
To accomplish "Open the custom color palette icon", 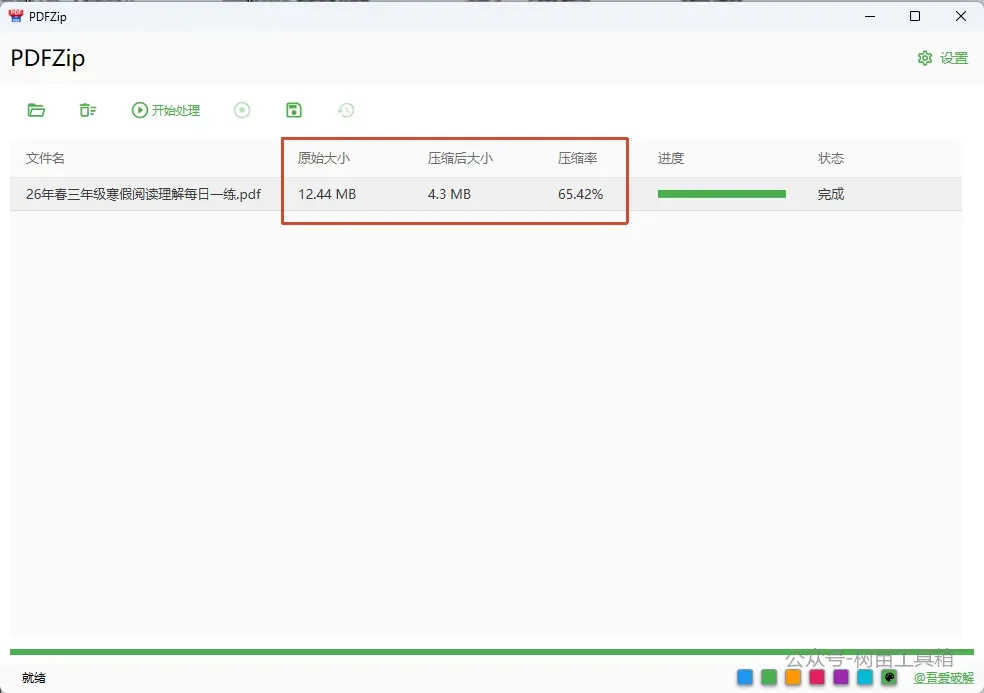I will [x=889, y=677].
